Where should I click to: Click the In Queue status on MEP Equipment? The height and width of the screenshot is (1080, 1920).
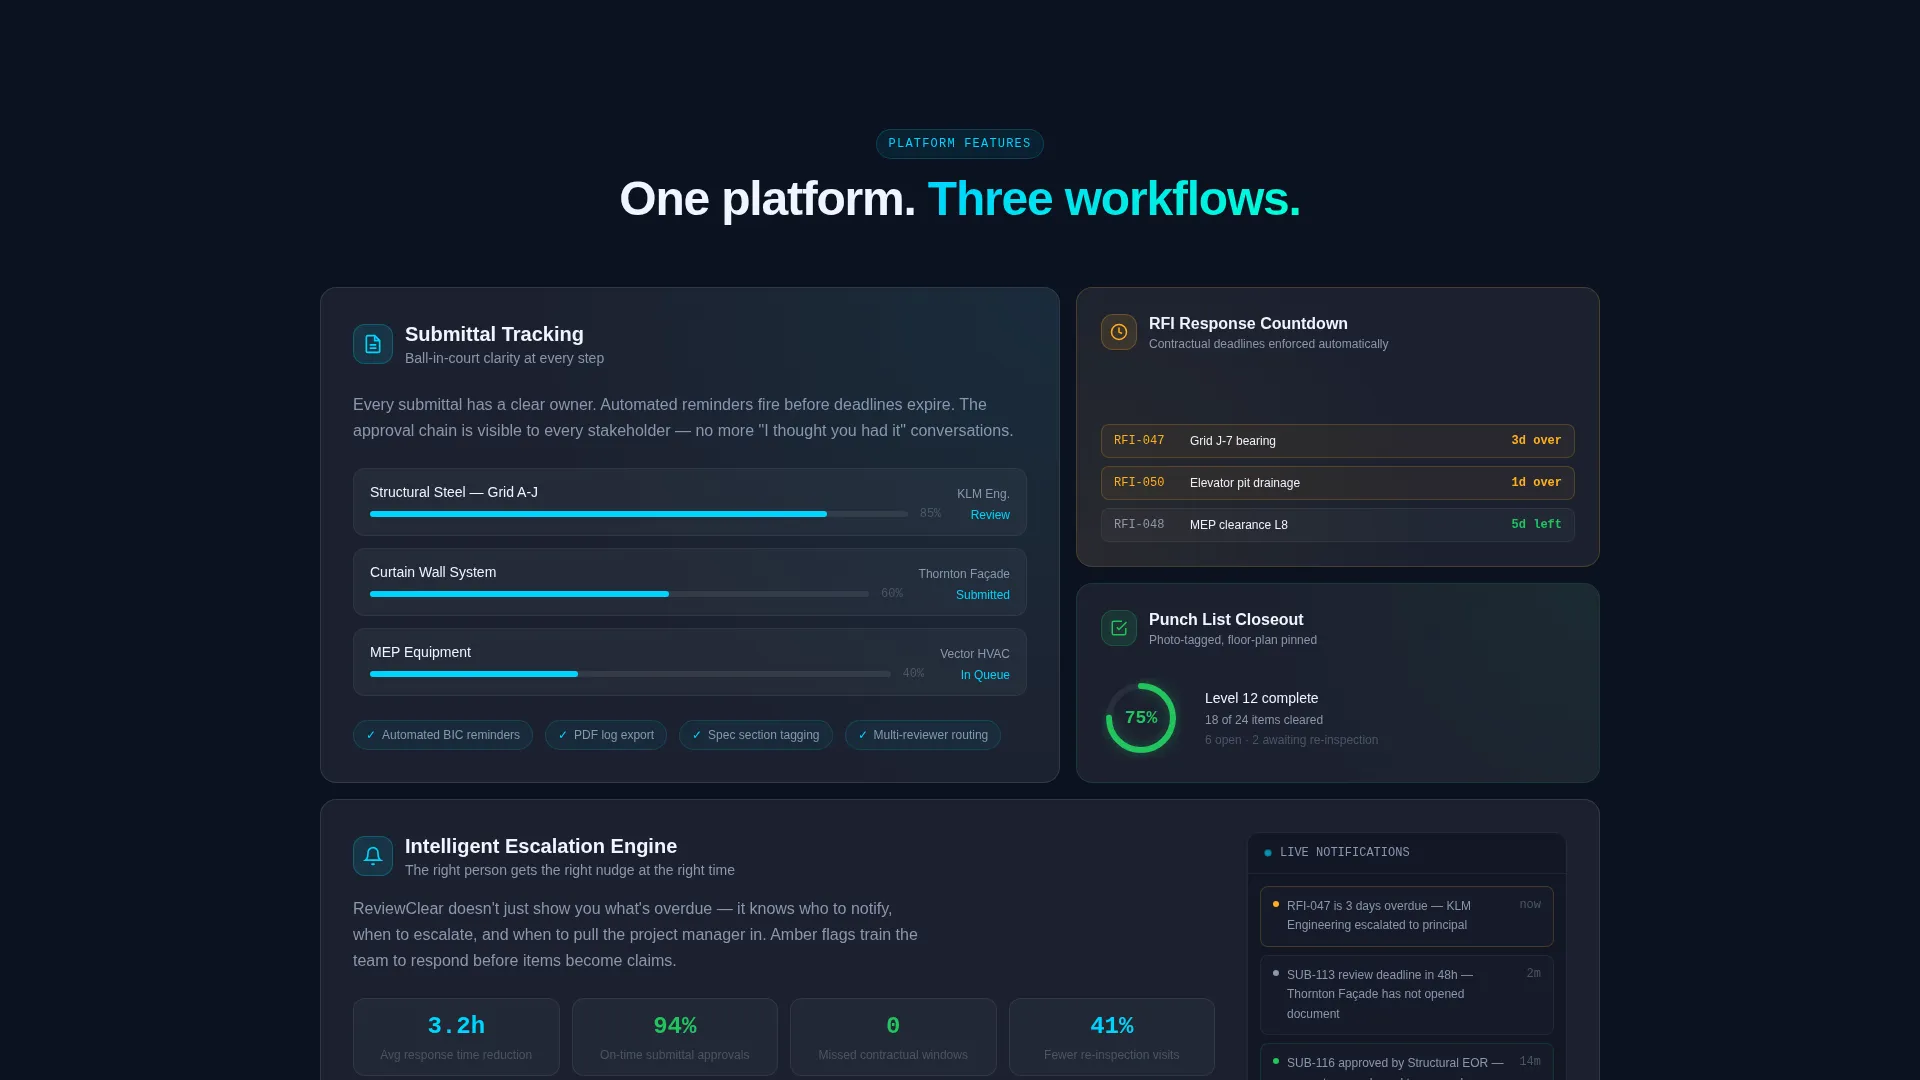[x=985, y=675]
